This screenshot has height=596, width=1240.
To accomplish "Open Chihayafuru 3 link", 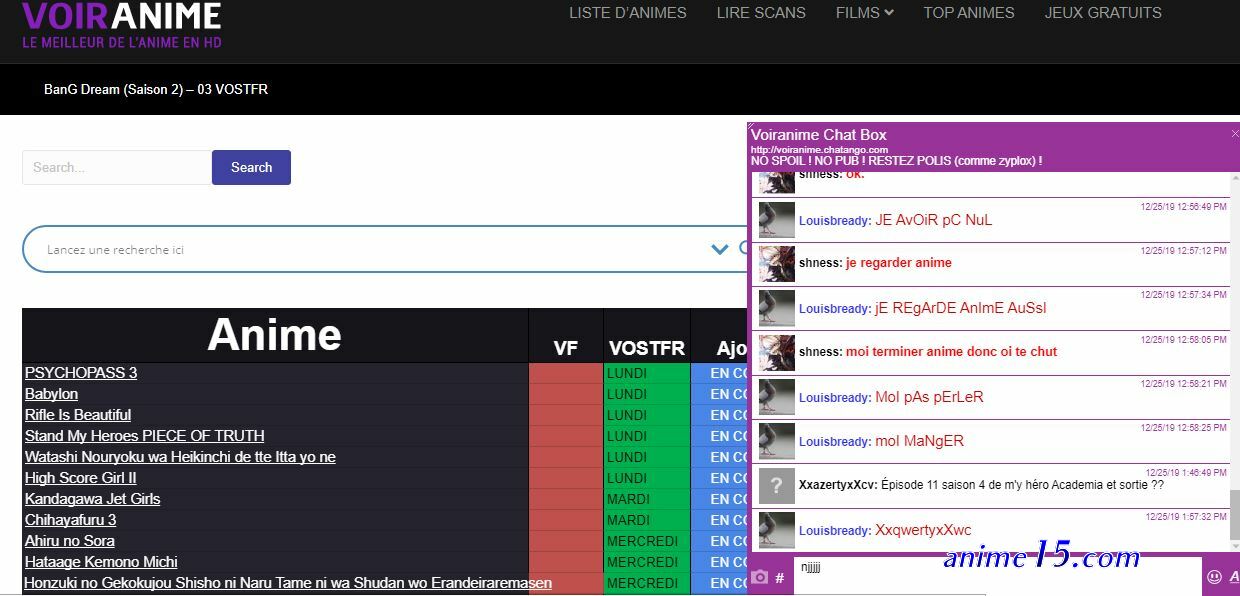I will 71,520.
